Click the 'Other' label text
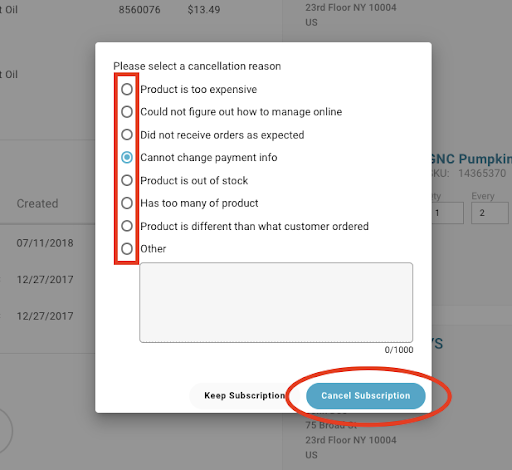 [153, 249]
